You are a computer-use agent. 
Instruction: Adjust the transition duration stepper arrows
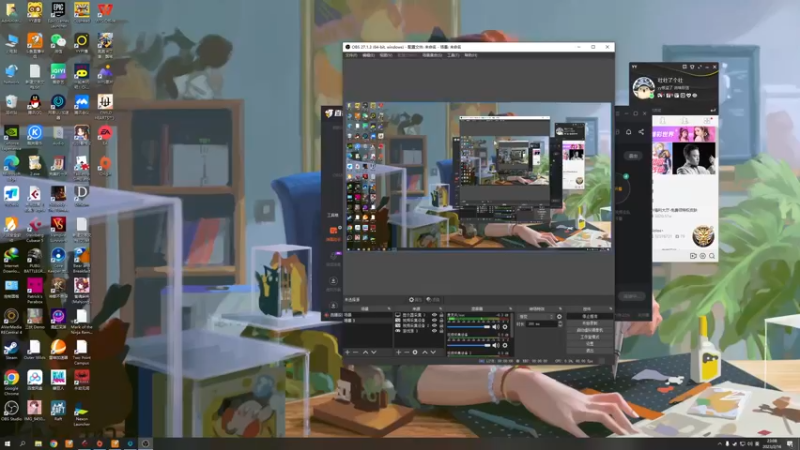pos(560,324)
